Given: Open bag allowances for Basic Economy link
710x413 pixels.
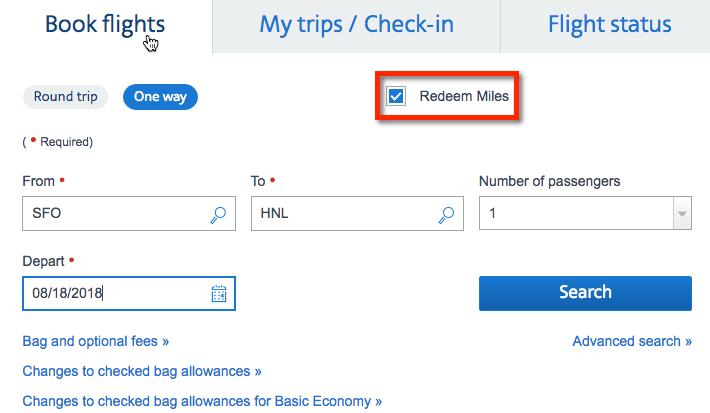Looking at the screenshot, I should pyautogui.click(x=202, y=401).
